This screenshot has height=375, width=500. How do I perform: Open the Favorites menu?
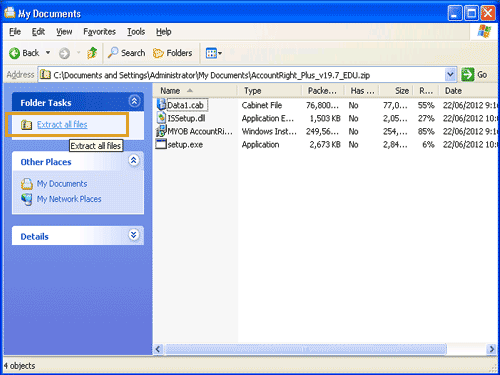99,32
